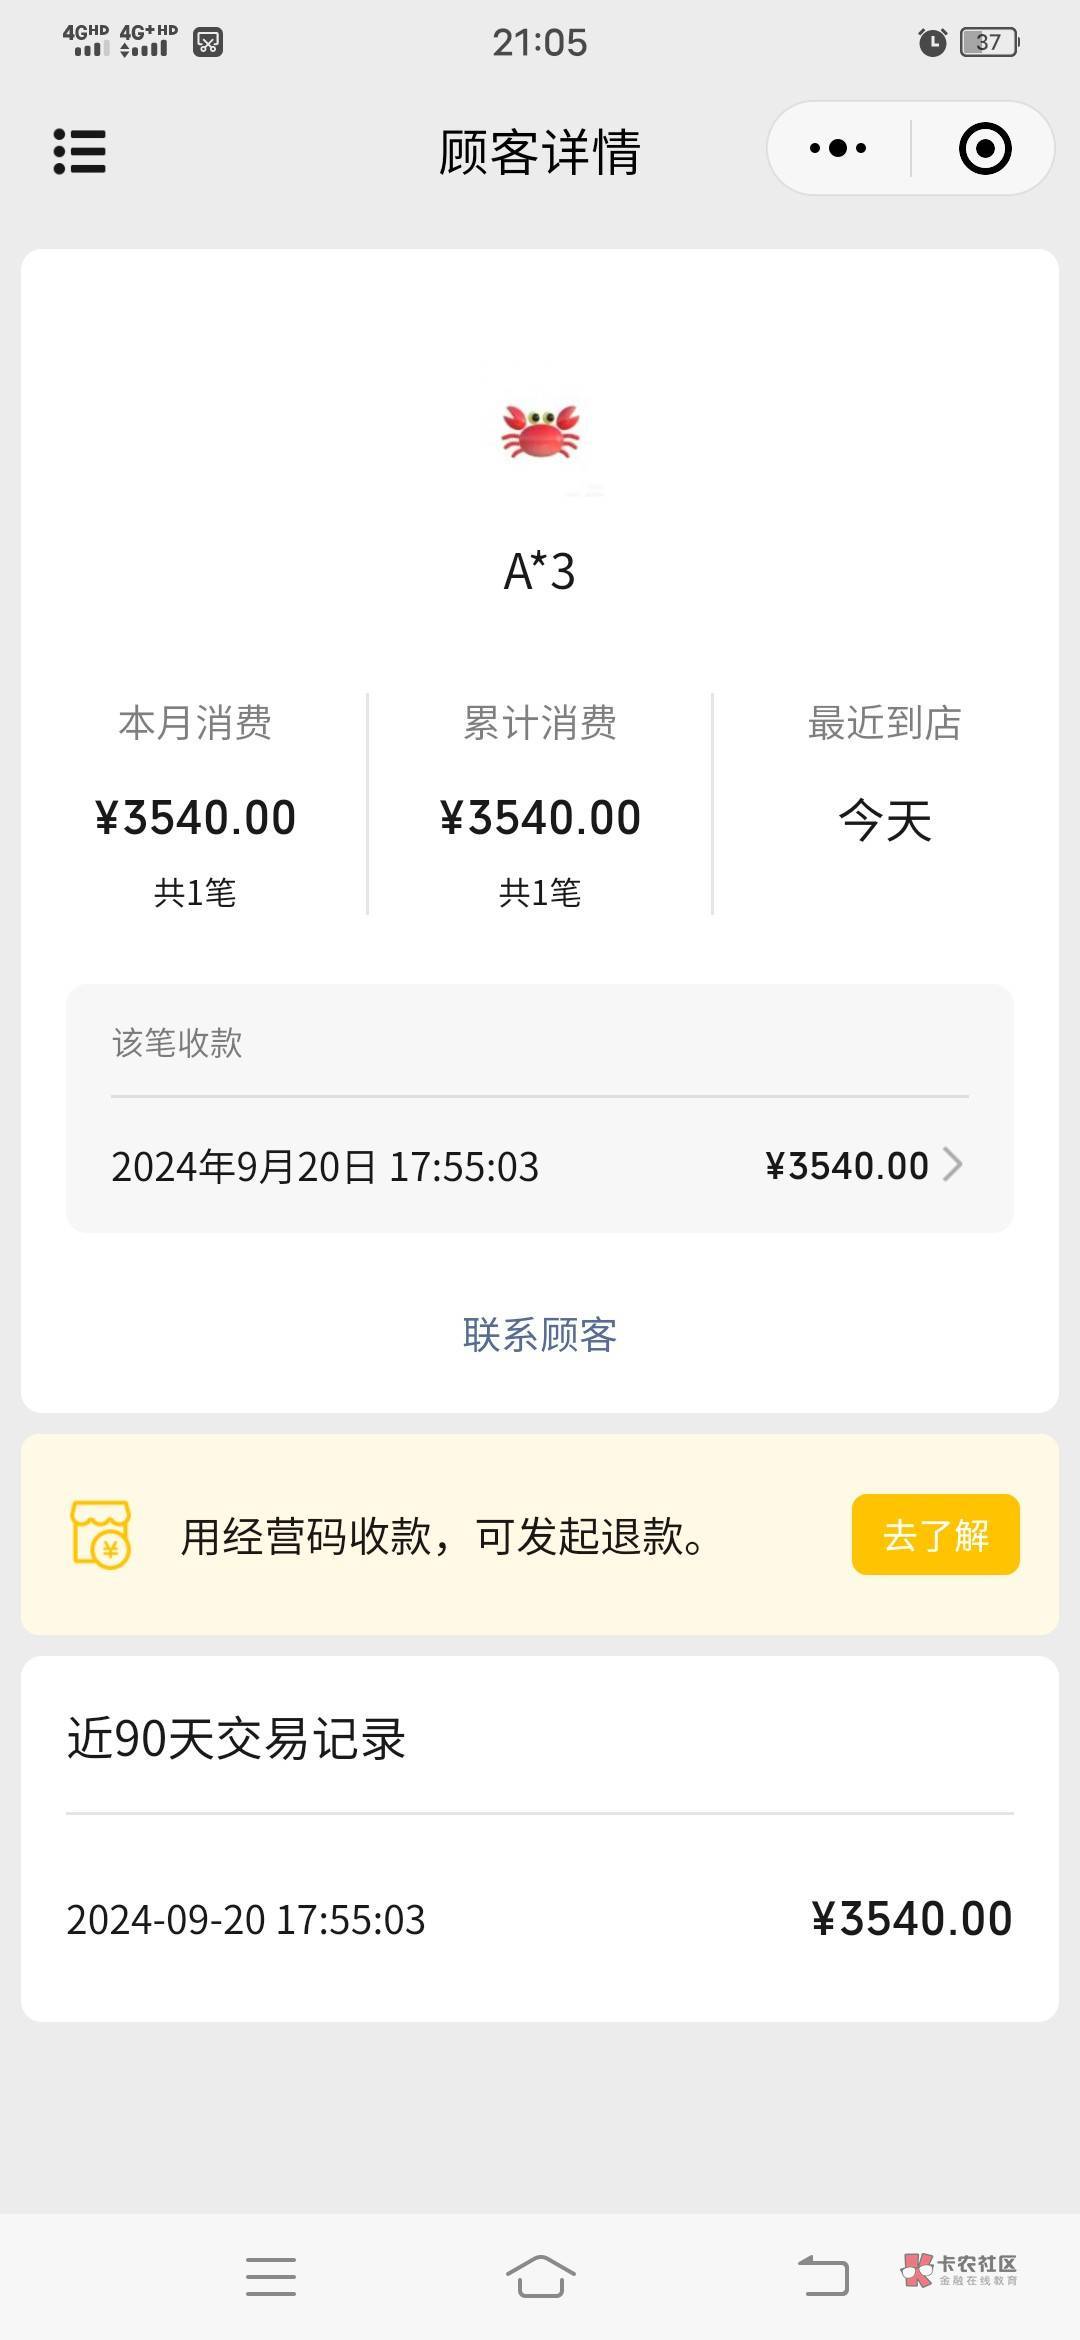Tap the battery indicator in status bar
Image resolution: width=1080 pixels, height=2340 pixels.
coord(989,42)
